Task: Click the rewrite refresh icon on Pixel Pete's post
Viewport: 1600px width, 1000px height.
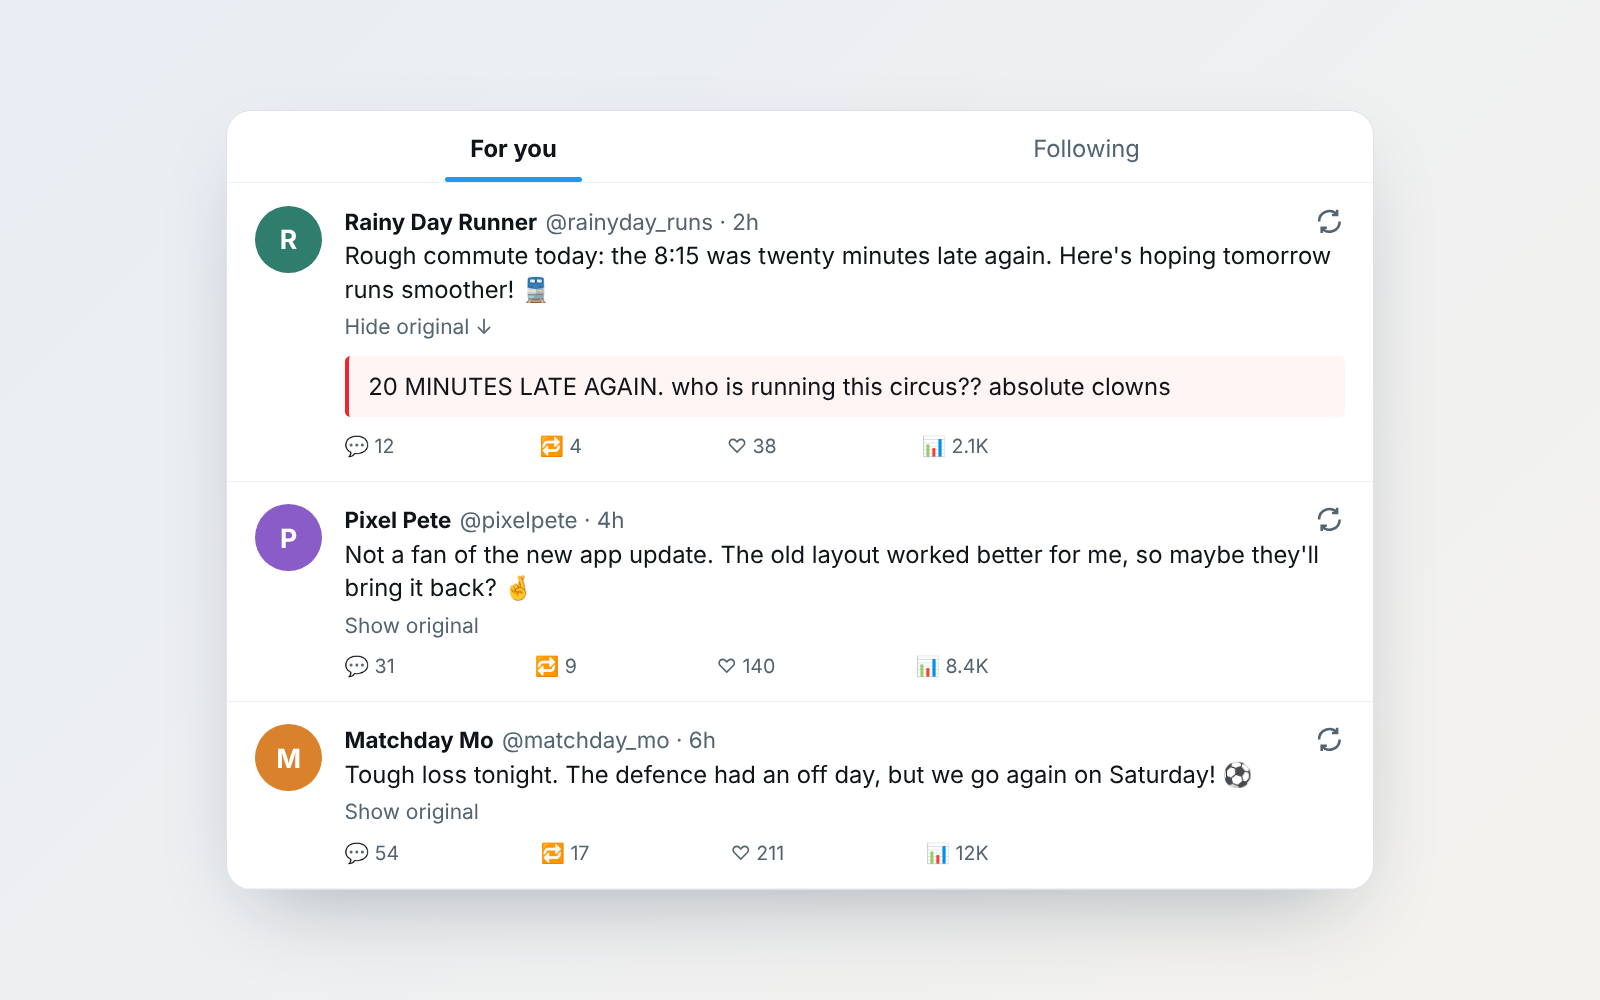Action: pyautogui.click(x=1329, y=519)
